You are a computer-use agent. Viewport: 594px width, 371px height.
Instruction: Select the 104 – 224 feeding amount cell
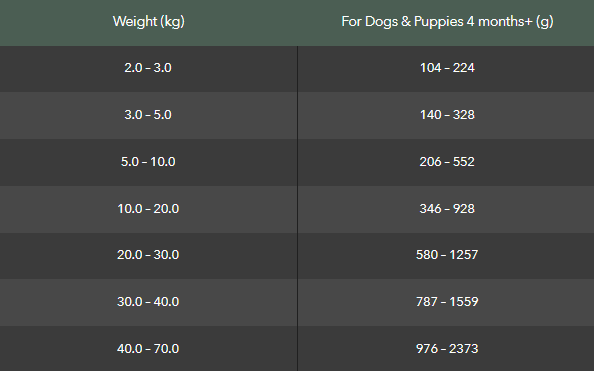pos(446,69)
